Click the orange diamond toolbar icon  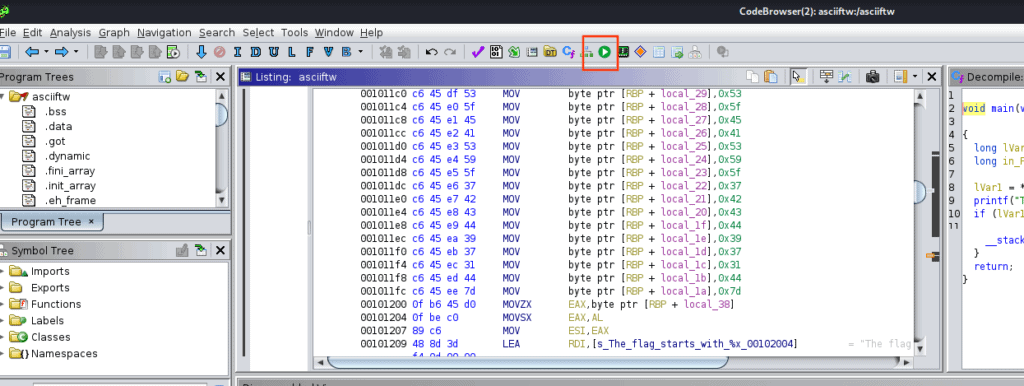pos(641,52)
